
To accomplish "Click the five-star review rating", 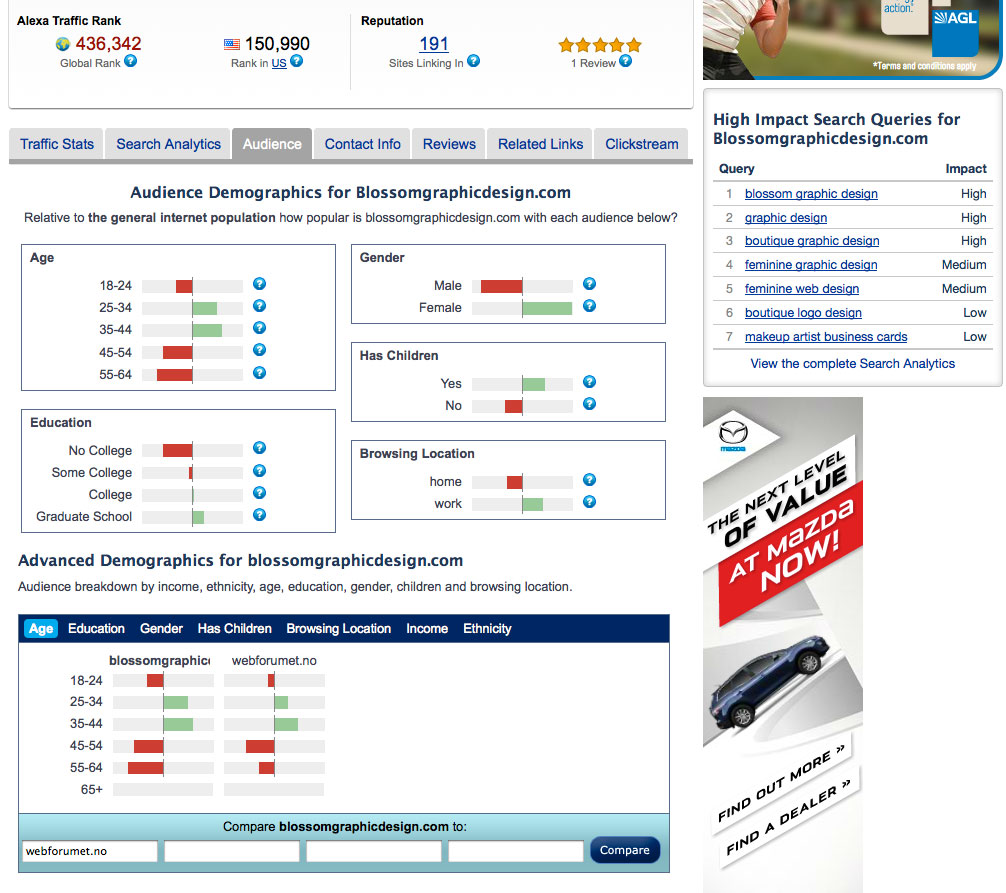I will click(600, 45).
